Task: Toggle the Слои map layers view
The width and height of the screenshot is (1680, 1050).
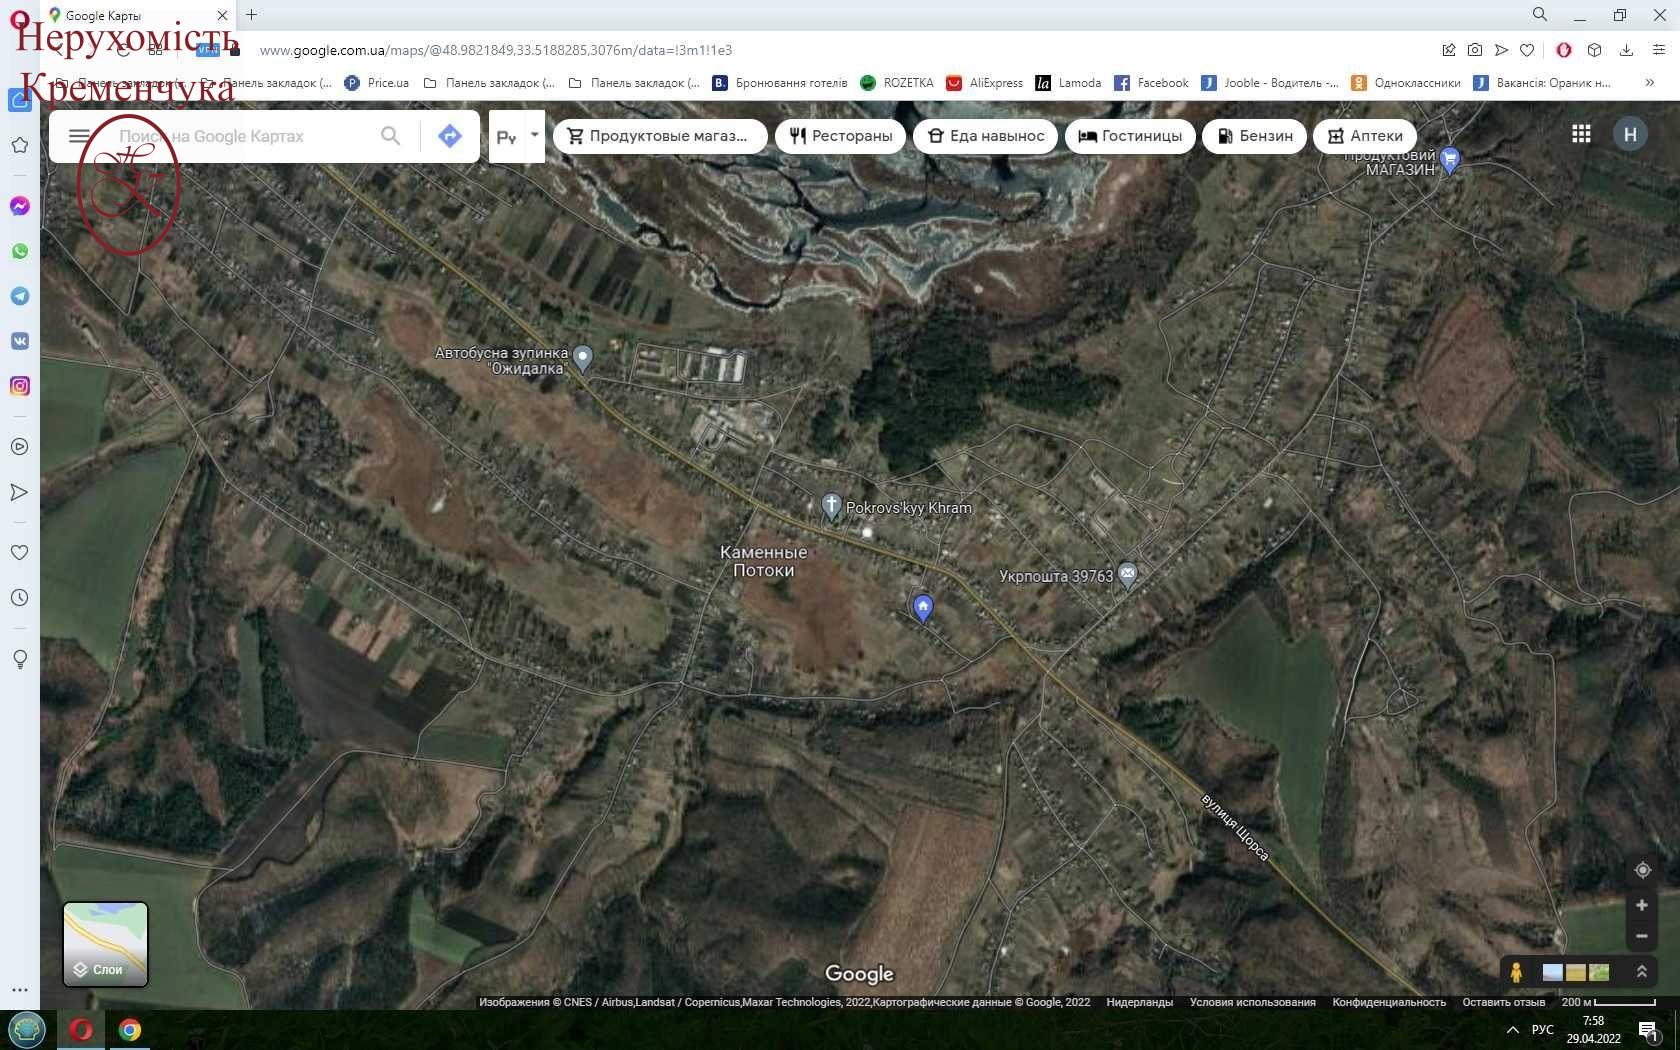Action: (106, 944)
